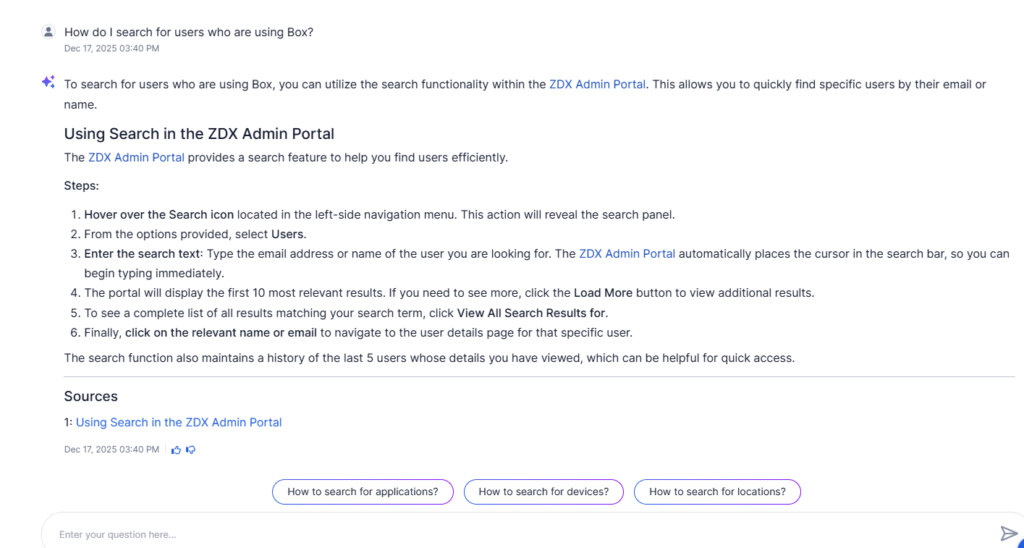The image size is (1024, 548).
Task: Choose 'How to search for devices?' suggestion
Action: pyautogui.click(x=544, y=492)
